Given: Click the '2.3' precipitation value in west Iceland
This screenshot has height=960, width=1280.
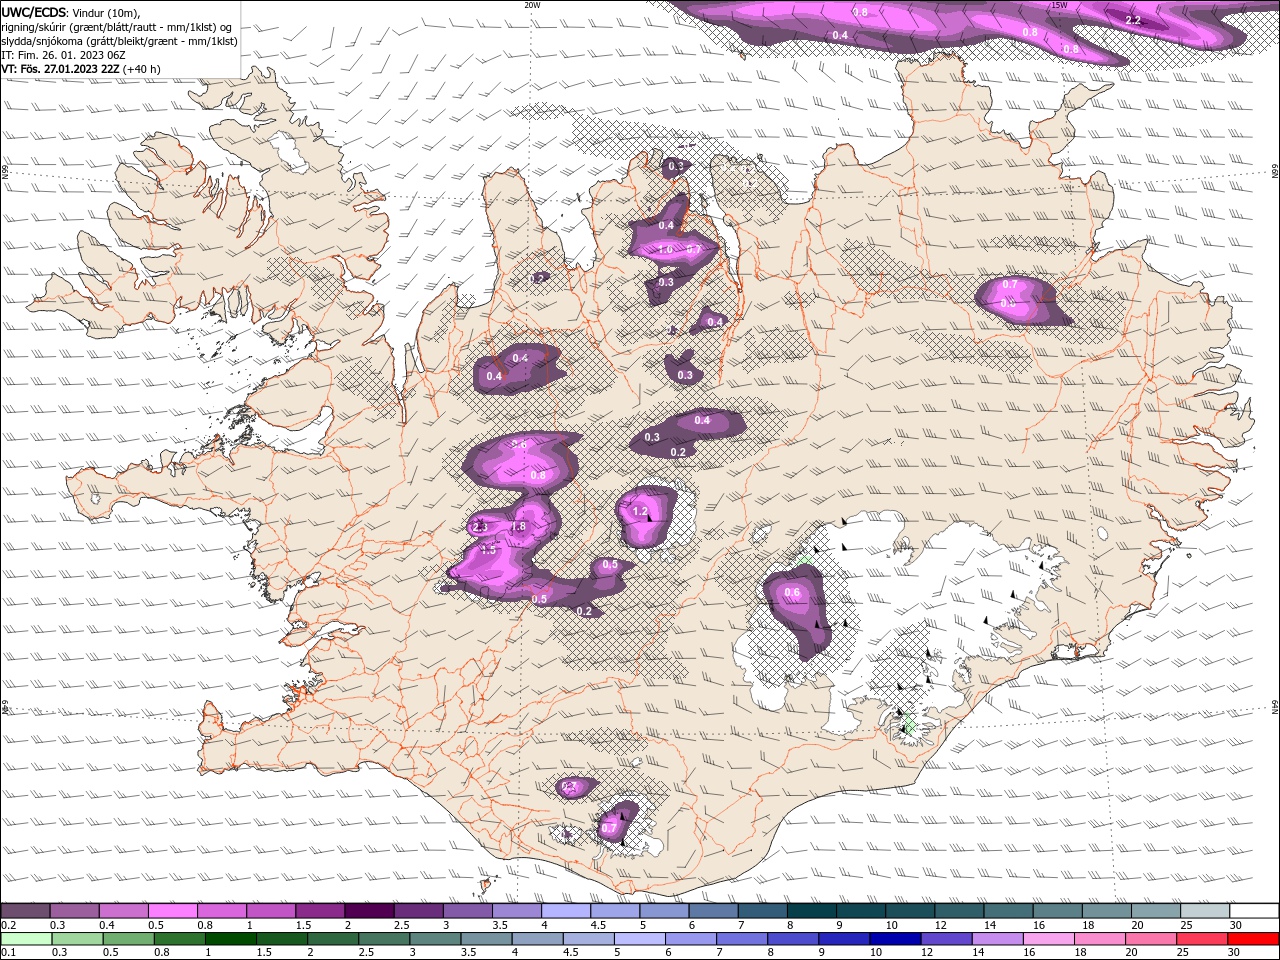Looking at the screenshot, I should coord(480,527).
